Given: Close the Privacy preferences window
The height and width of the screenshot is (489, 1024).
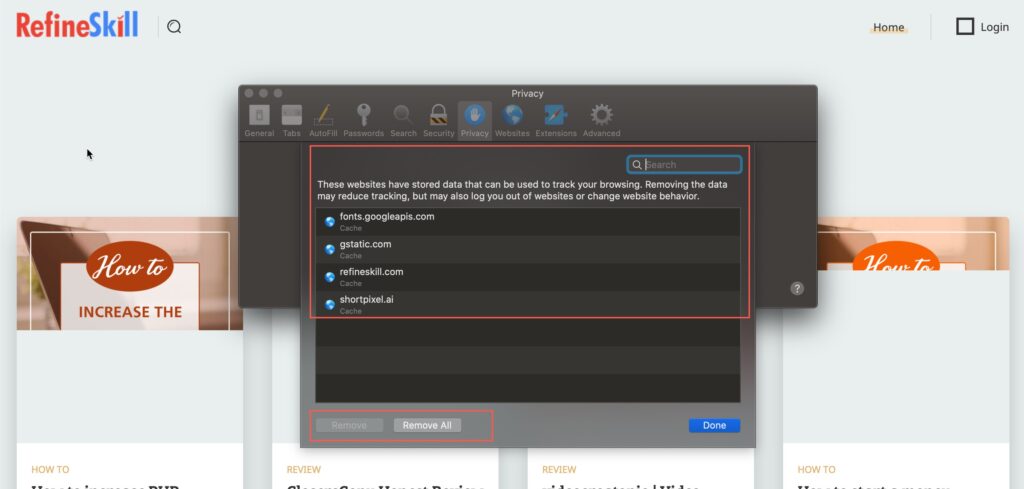Looking at the screenshot, I should click(249, 93).
